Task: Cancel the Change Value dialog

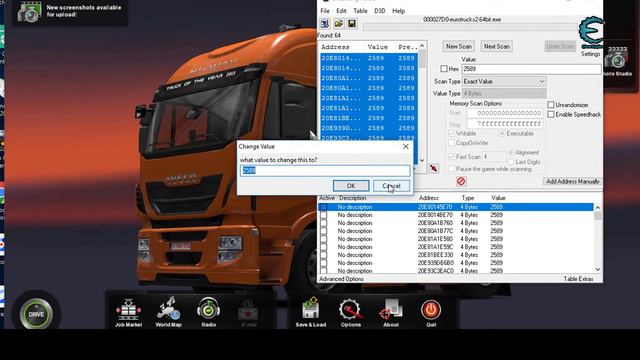Action: 391,186
